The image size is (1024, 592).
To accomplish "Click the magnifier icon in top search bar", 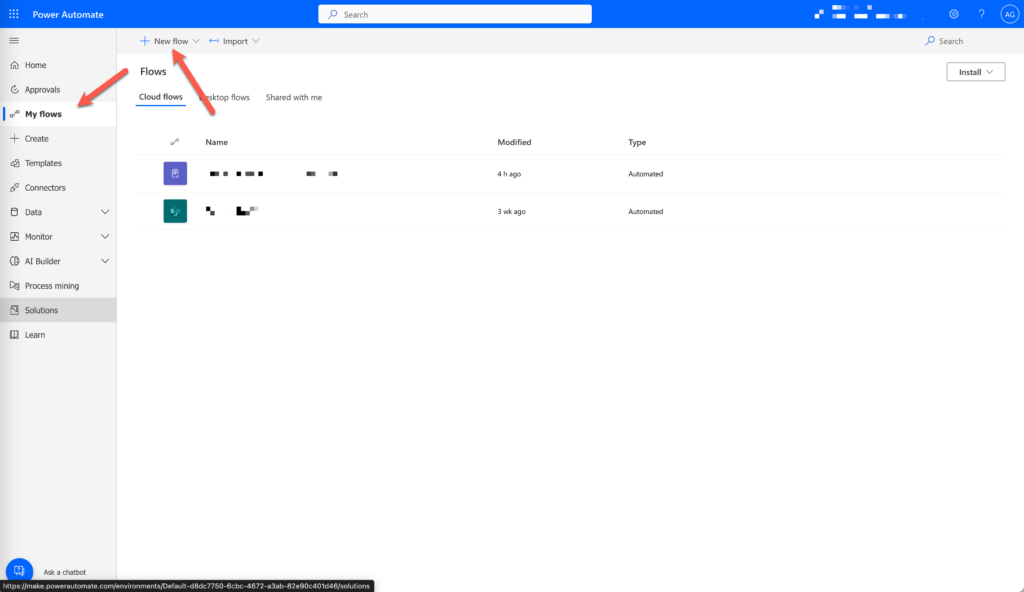I will (x=332, y=14).
